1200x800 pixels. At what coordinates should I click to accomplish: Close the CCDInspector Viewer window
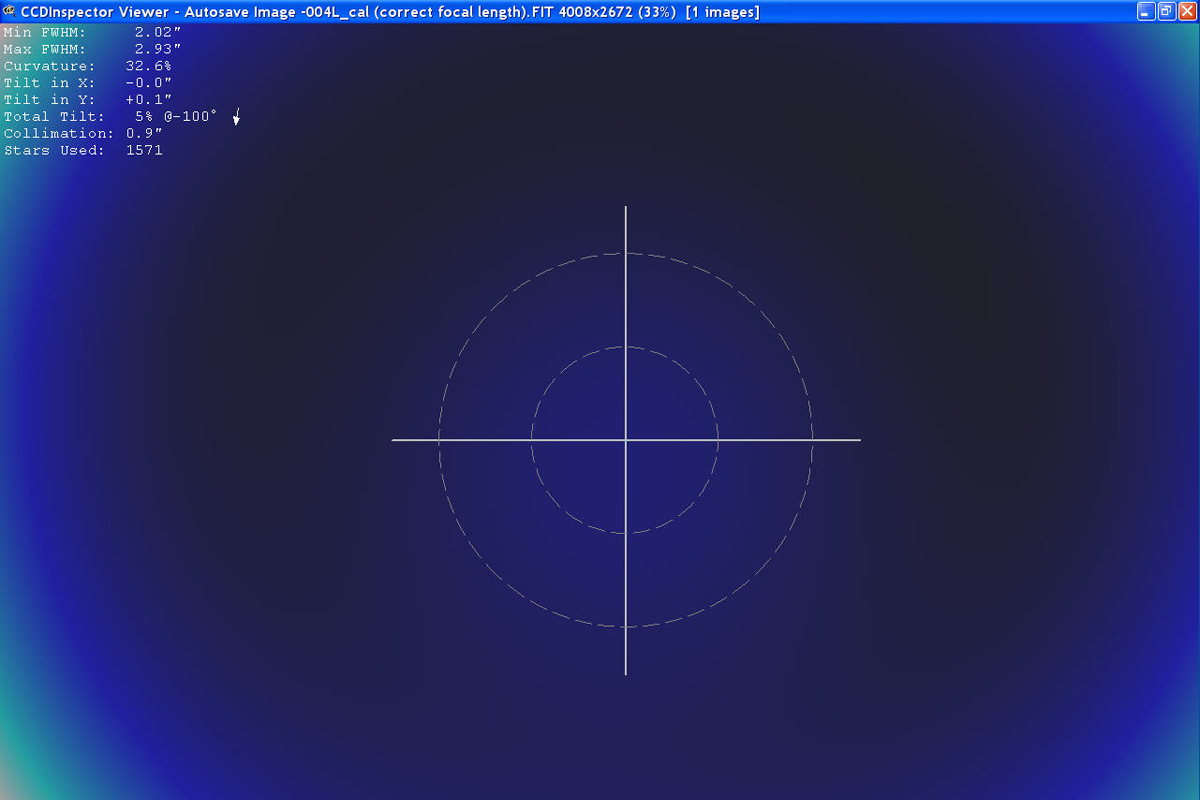coord(1186,11)
